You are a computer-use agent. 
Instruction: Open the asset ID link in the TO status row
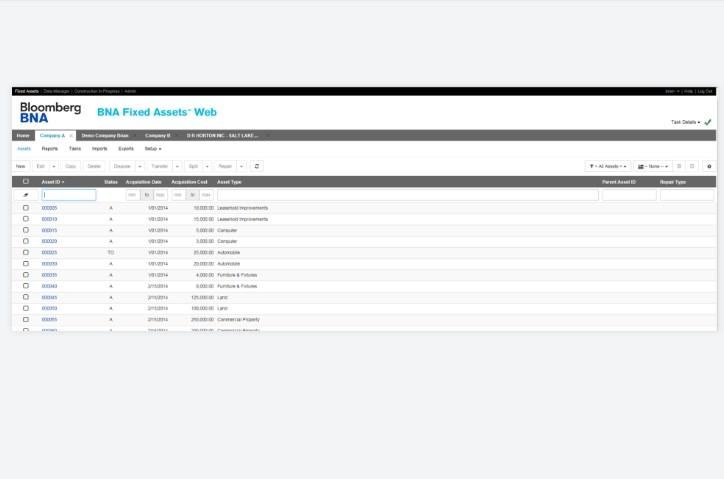(49, 253)
